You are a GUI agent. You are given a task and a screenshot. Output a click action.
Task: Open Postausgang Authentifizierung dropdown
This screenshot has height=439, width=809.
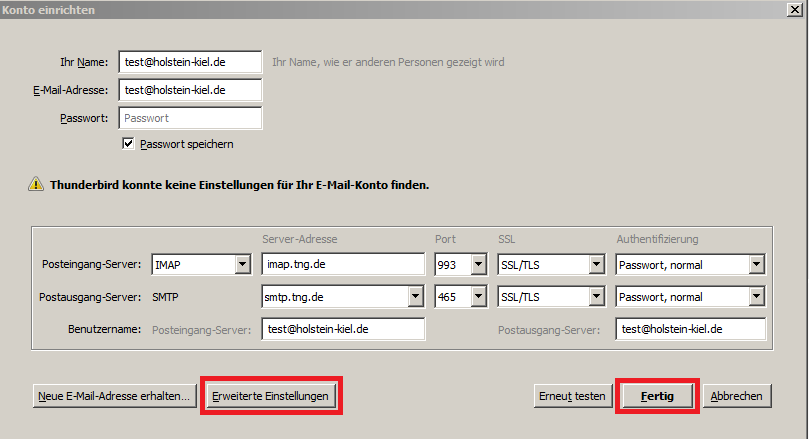(756, 297)
